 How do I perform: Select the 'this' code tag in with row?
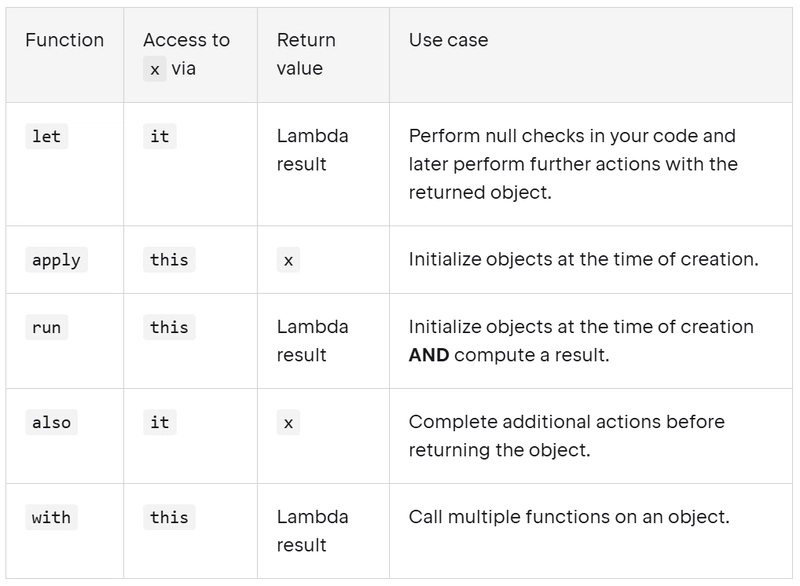(169, 518)
